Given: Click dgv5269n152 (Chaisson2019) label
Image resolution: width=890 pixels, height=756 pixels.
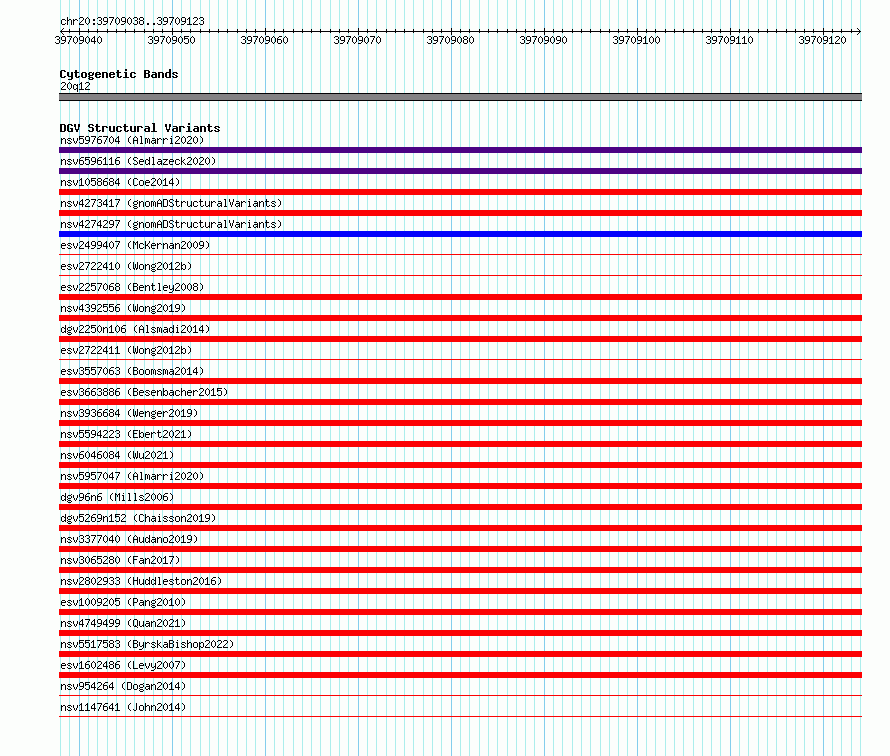Looking at the screenshot, I should click(138, 518).
